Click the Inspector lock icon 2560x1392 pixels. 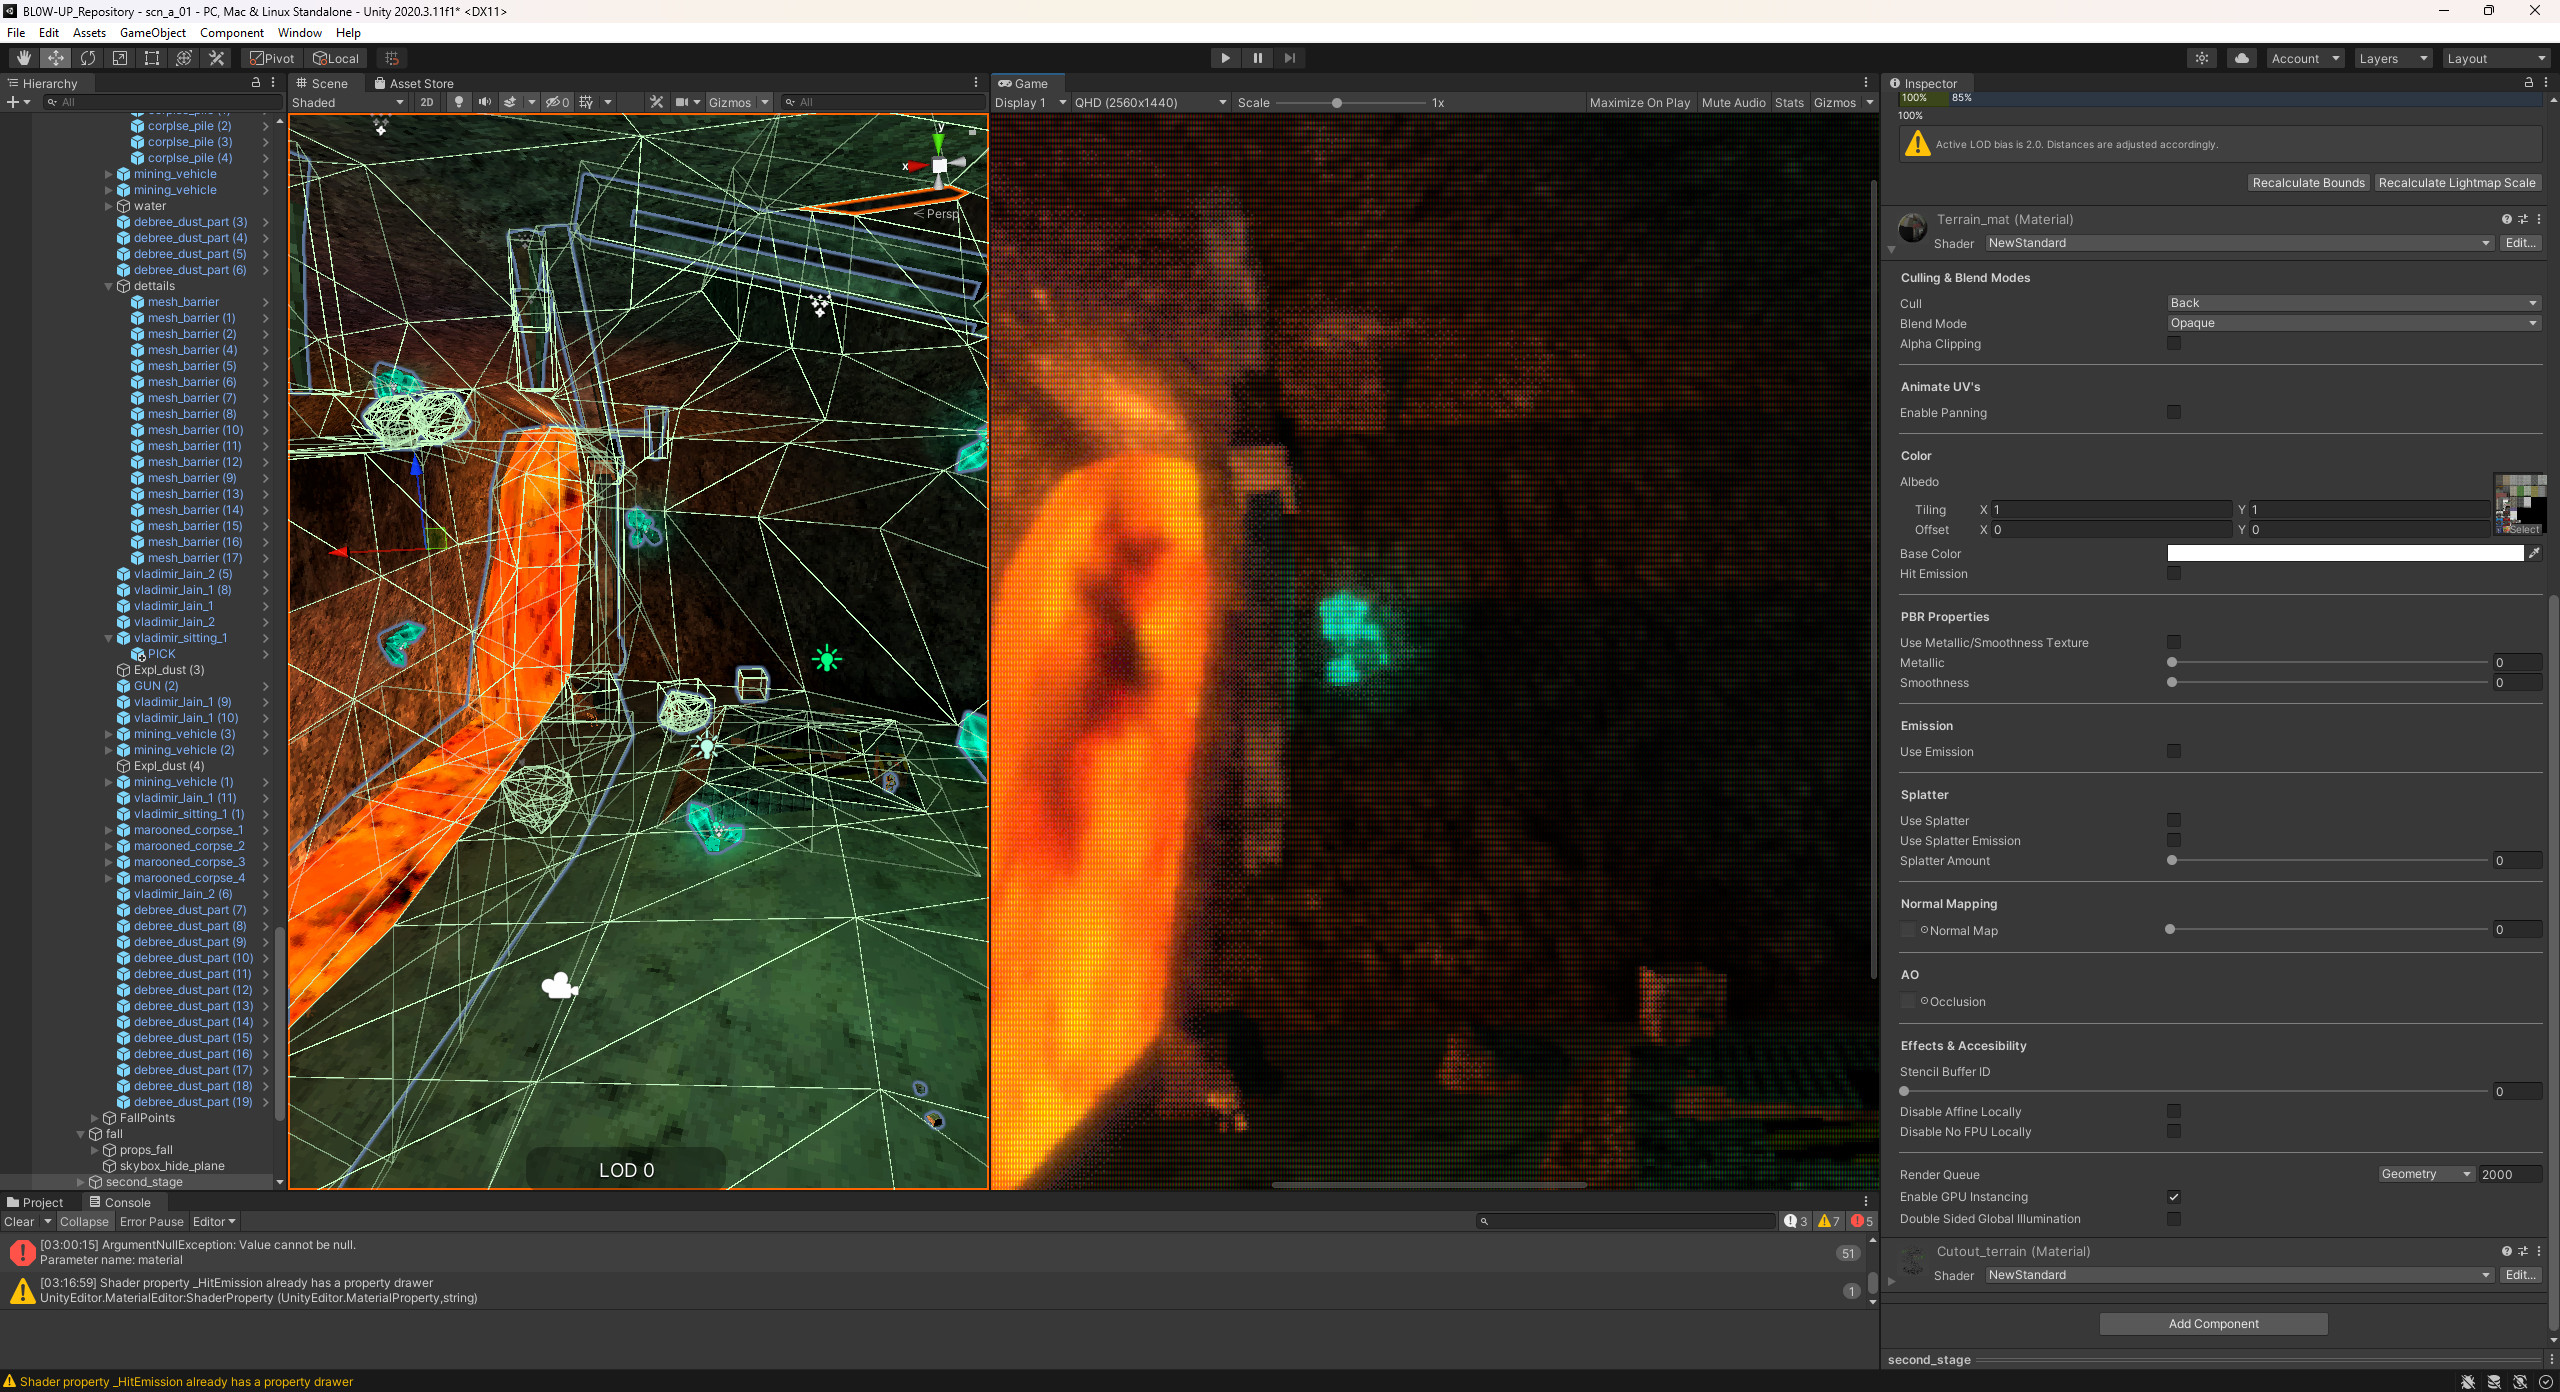click(2527, 83)
